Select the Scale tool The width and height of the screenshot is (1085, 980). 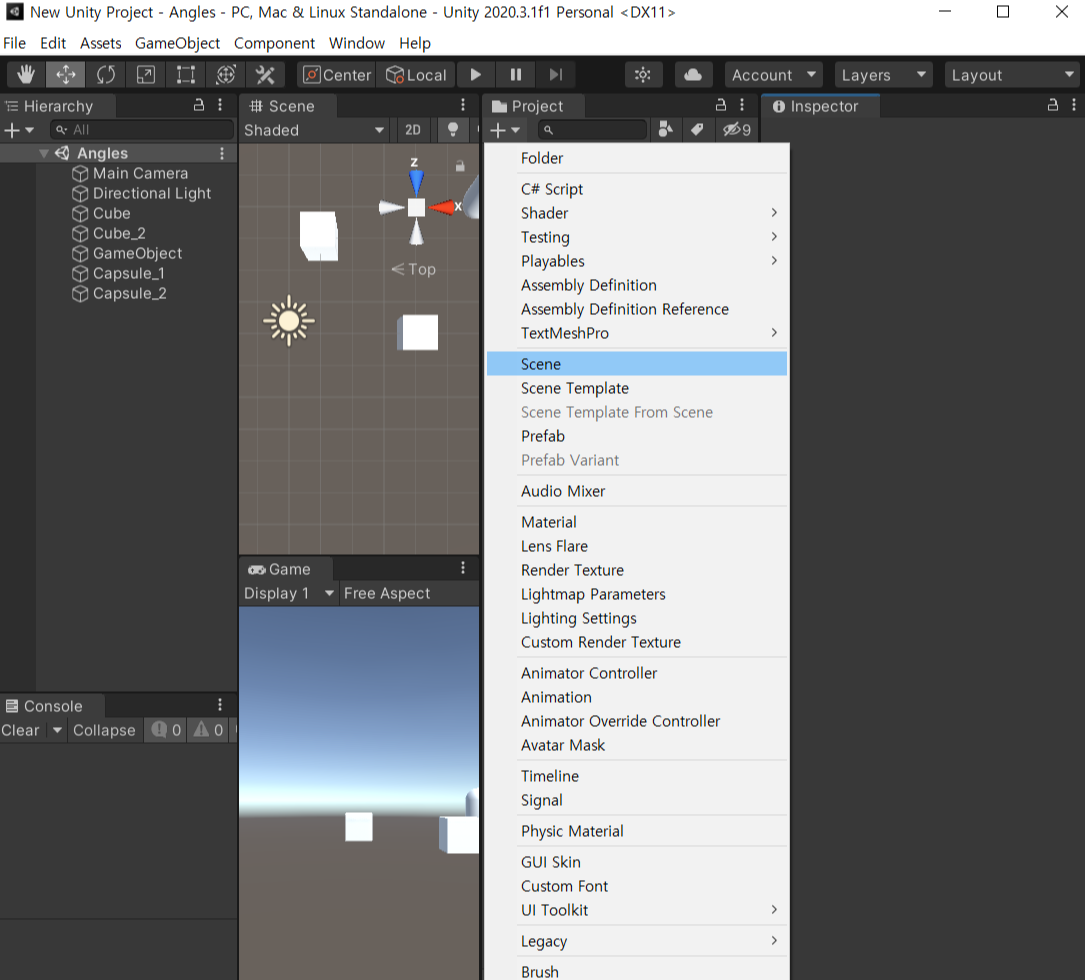[x=146, y=75]
